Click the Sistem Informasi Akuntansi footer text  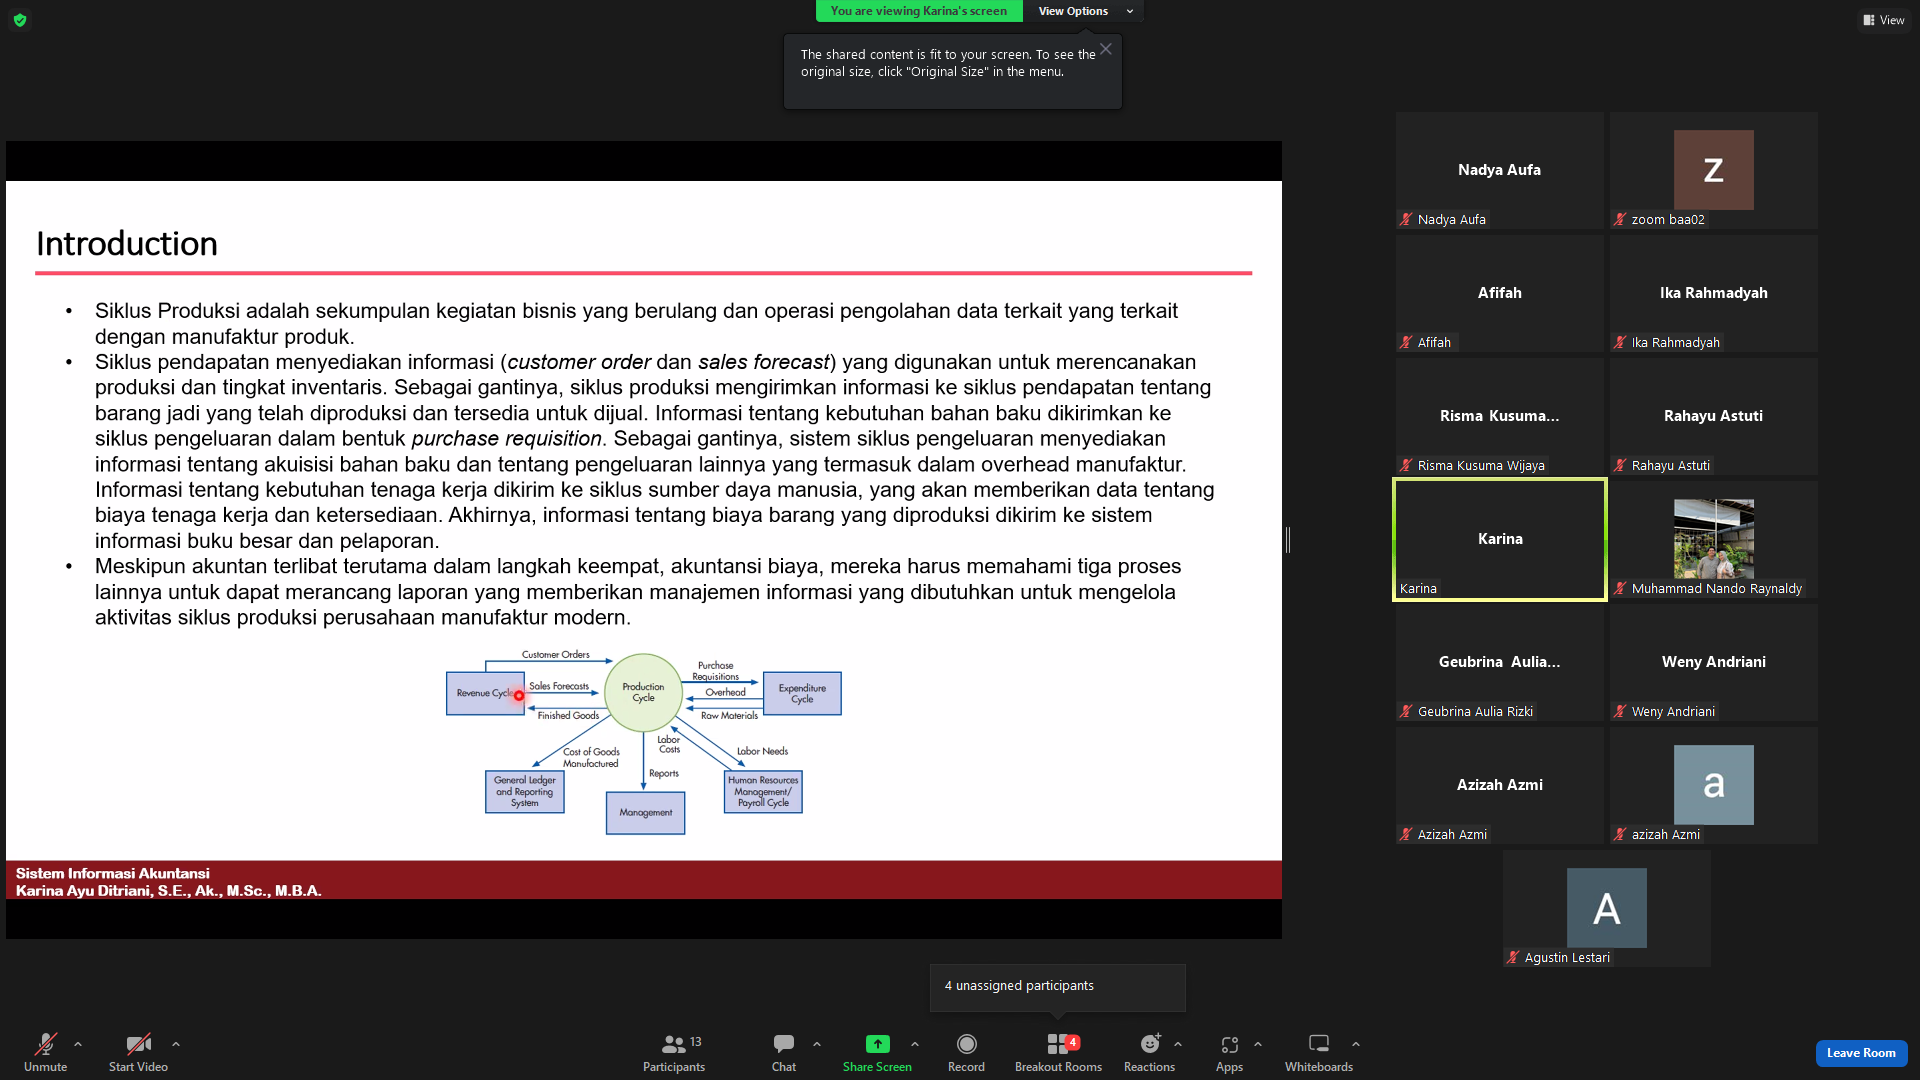pos(113,873)
